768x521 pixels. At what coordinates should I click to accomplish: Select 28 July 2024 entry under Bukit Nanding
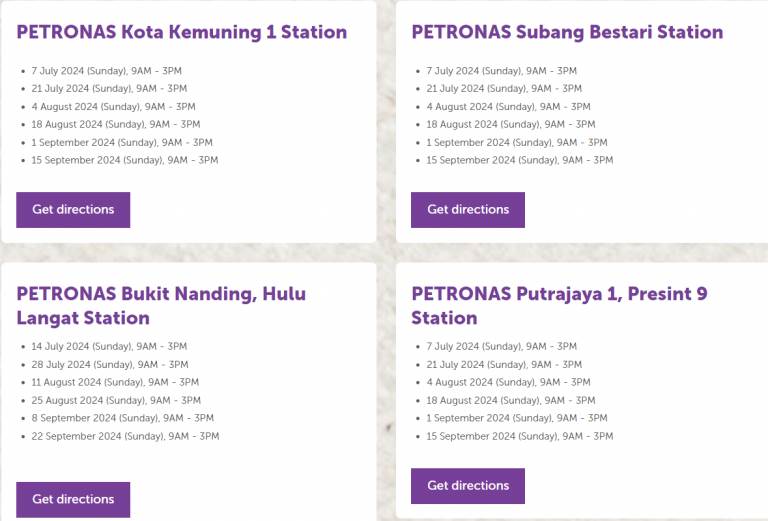(110, 364)
